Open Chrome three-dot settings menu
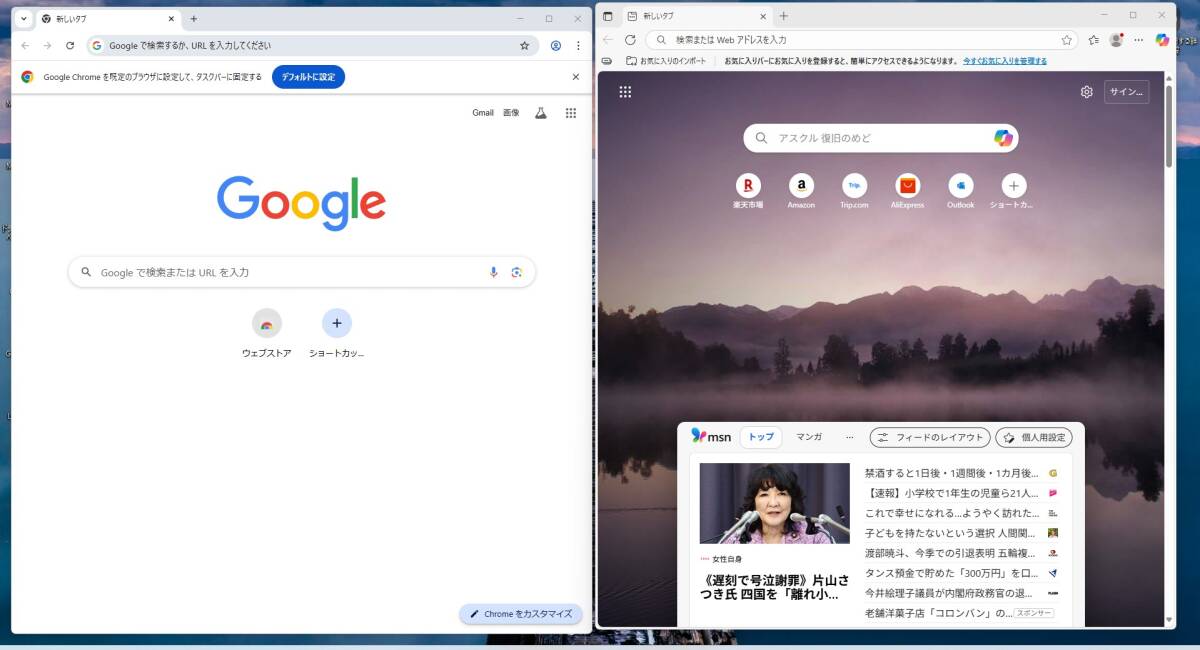1200x650 pixels. [x=578, y=45]
